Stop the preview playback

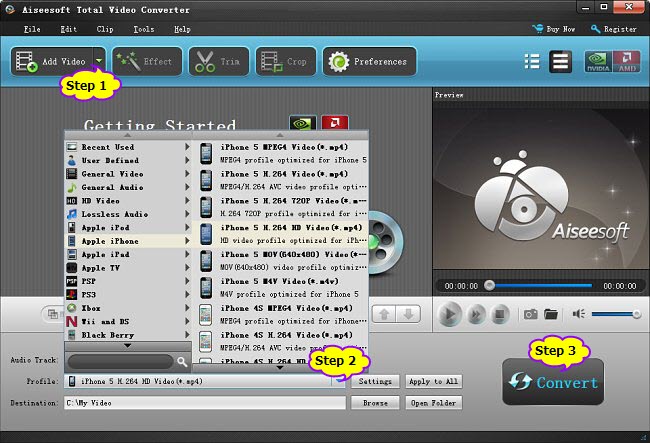click(x=500, y=315)
